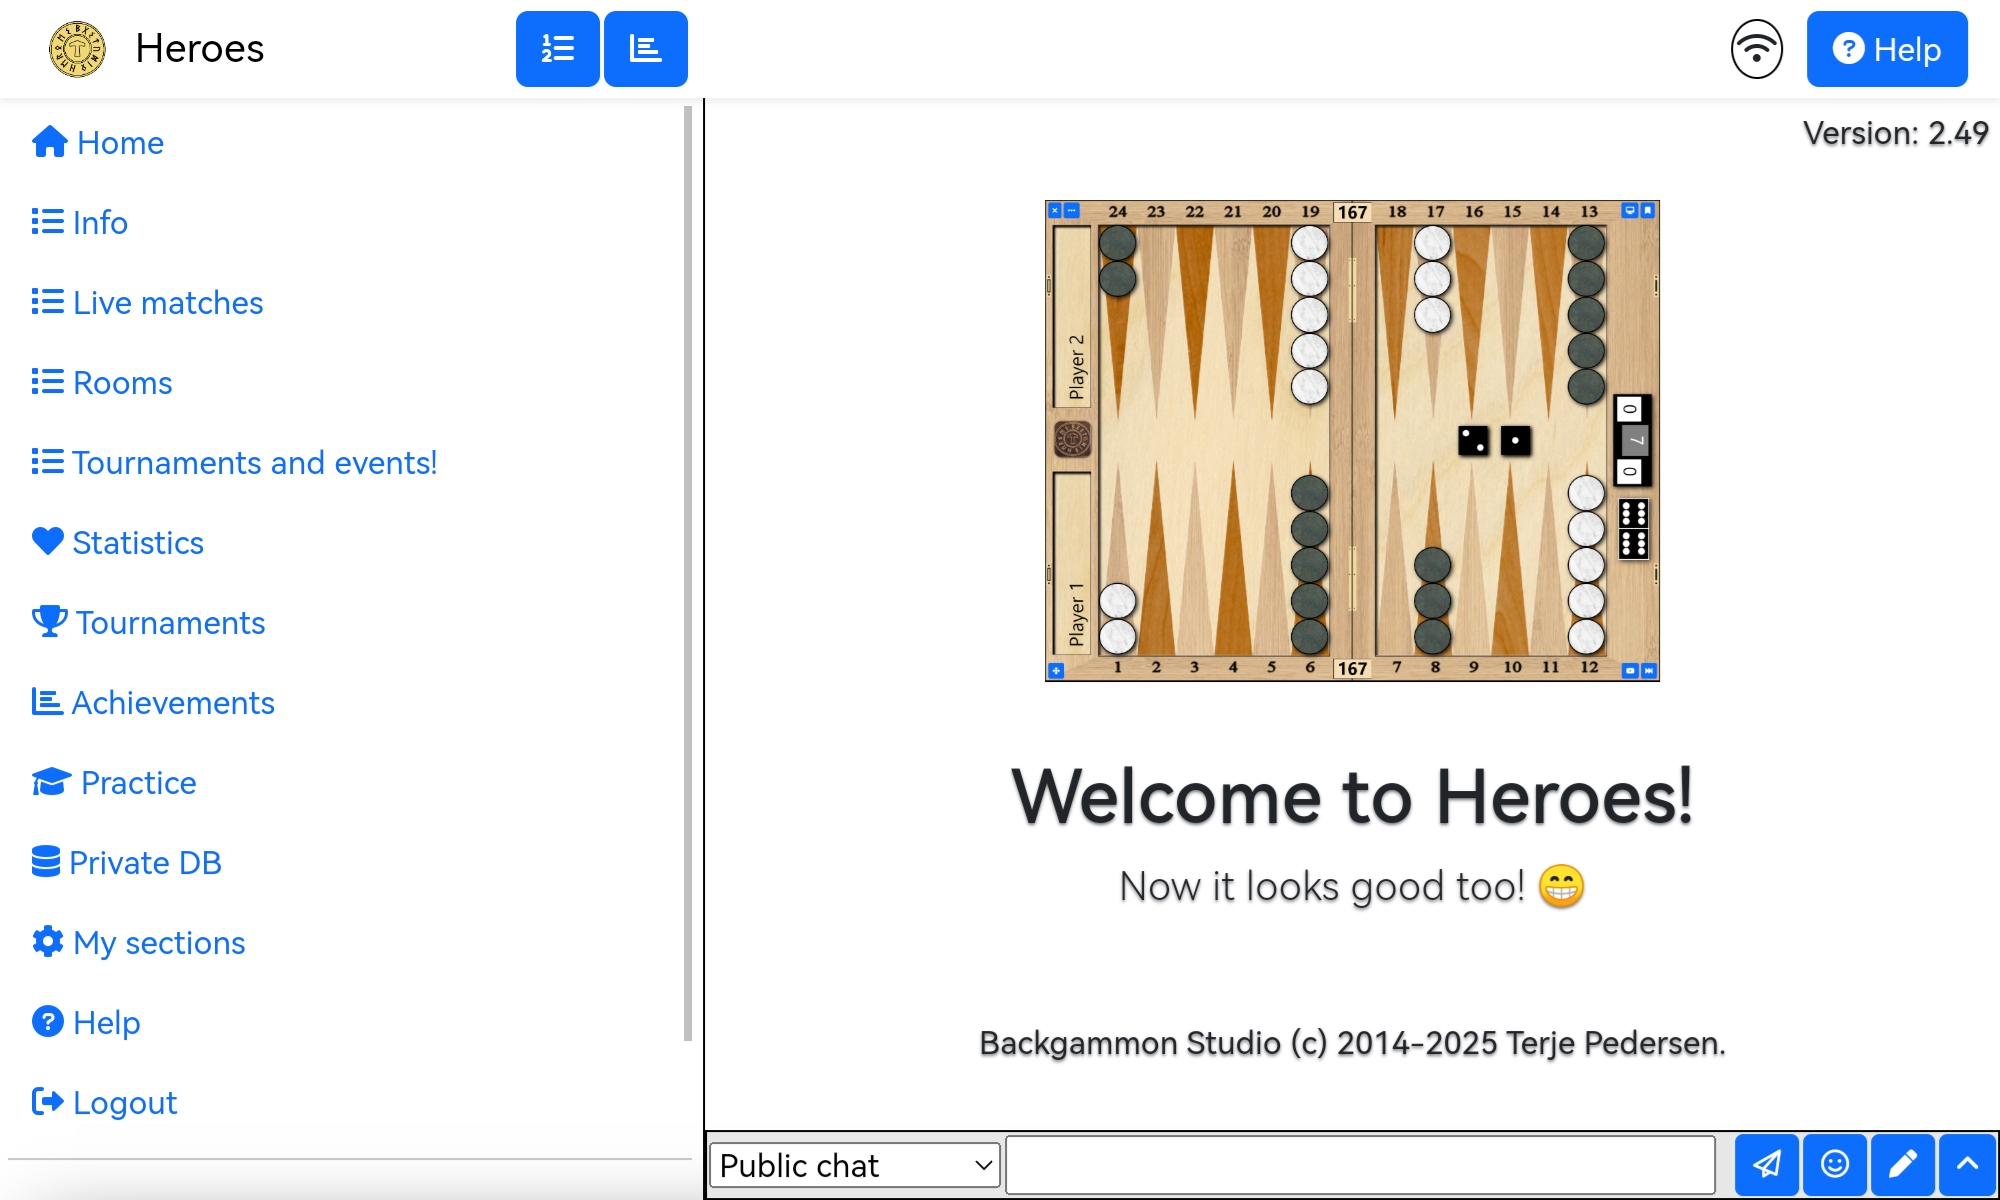
Task: Click the graduation cap Practice icon
Action: pos(51,781)
